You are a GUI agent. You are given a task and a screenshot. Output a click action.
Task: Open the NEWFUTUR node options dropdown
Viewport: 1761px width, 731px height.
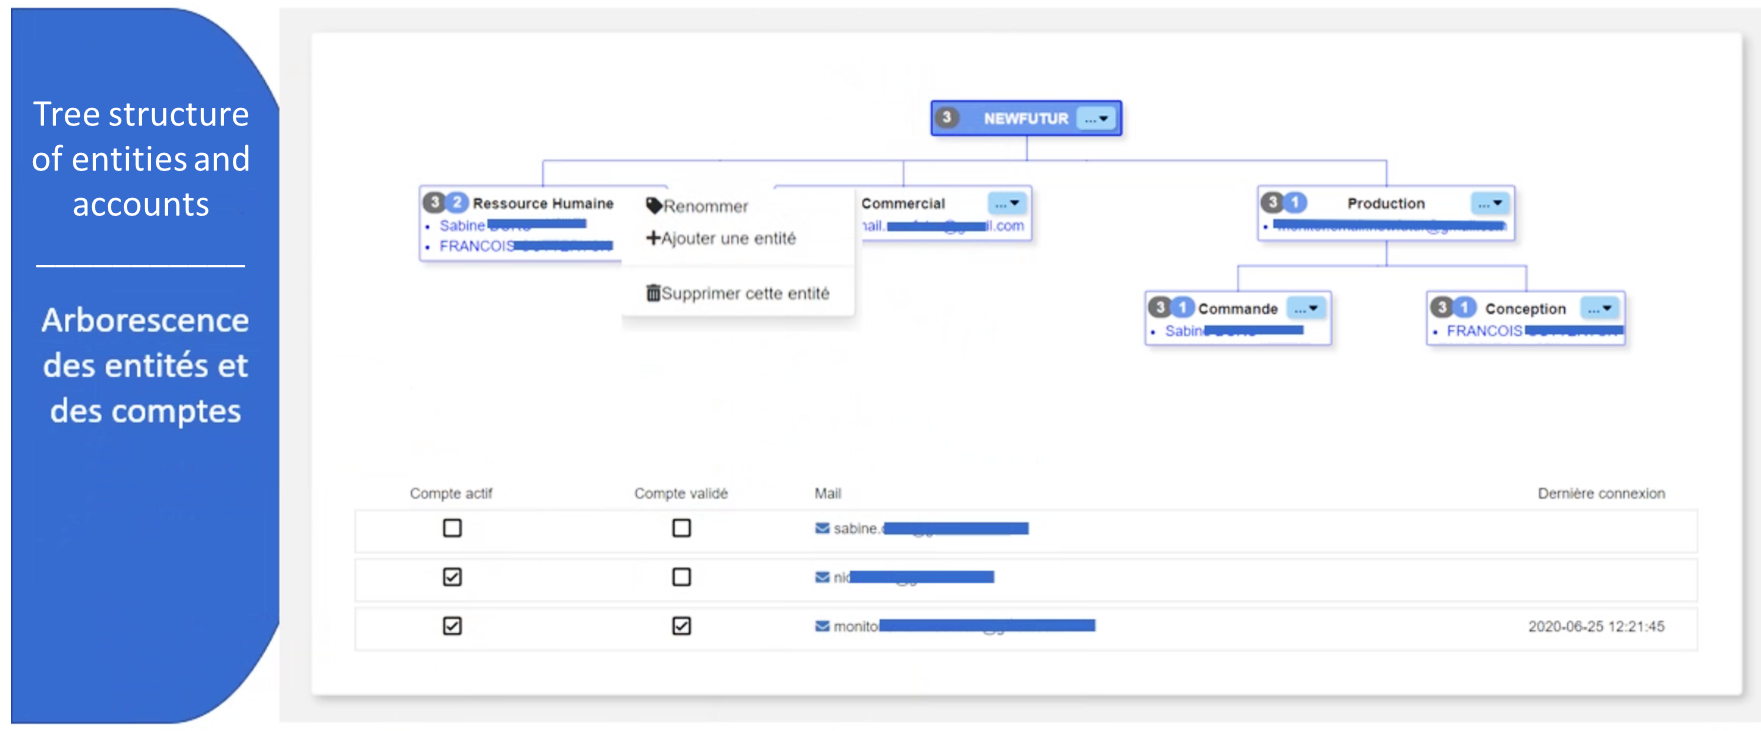tap(1097, 118)
